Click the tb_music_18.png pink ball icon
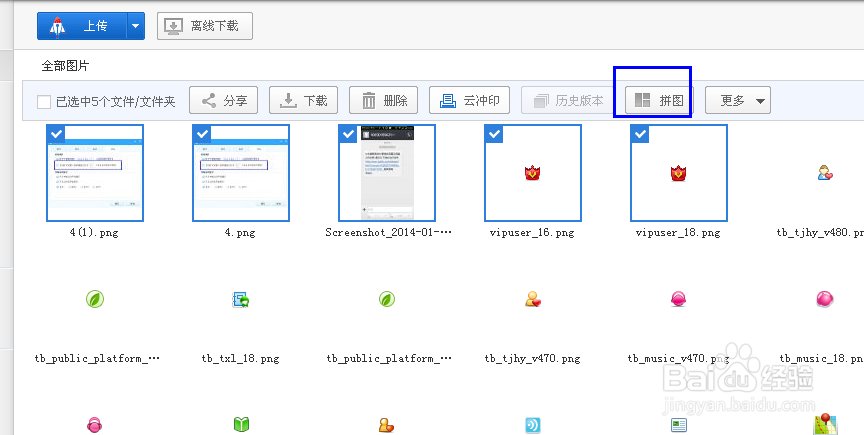This screenshot has width=864, height=435. point(825,299)
